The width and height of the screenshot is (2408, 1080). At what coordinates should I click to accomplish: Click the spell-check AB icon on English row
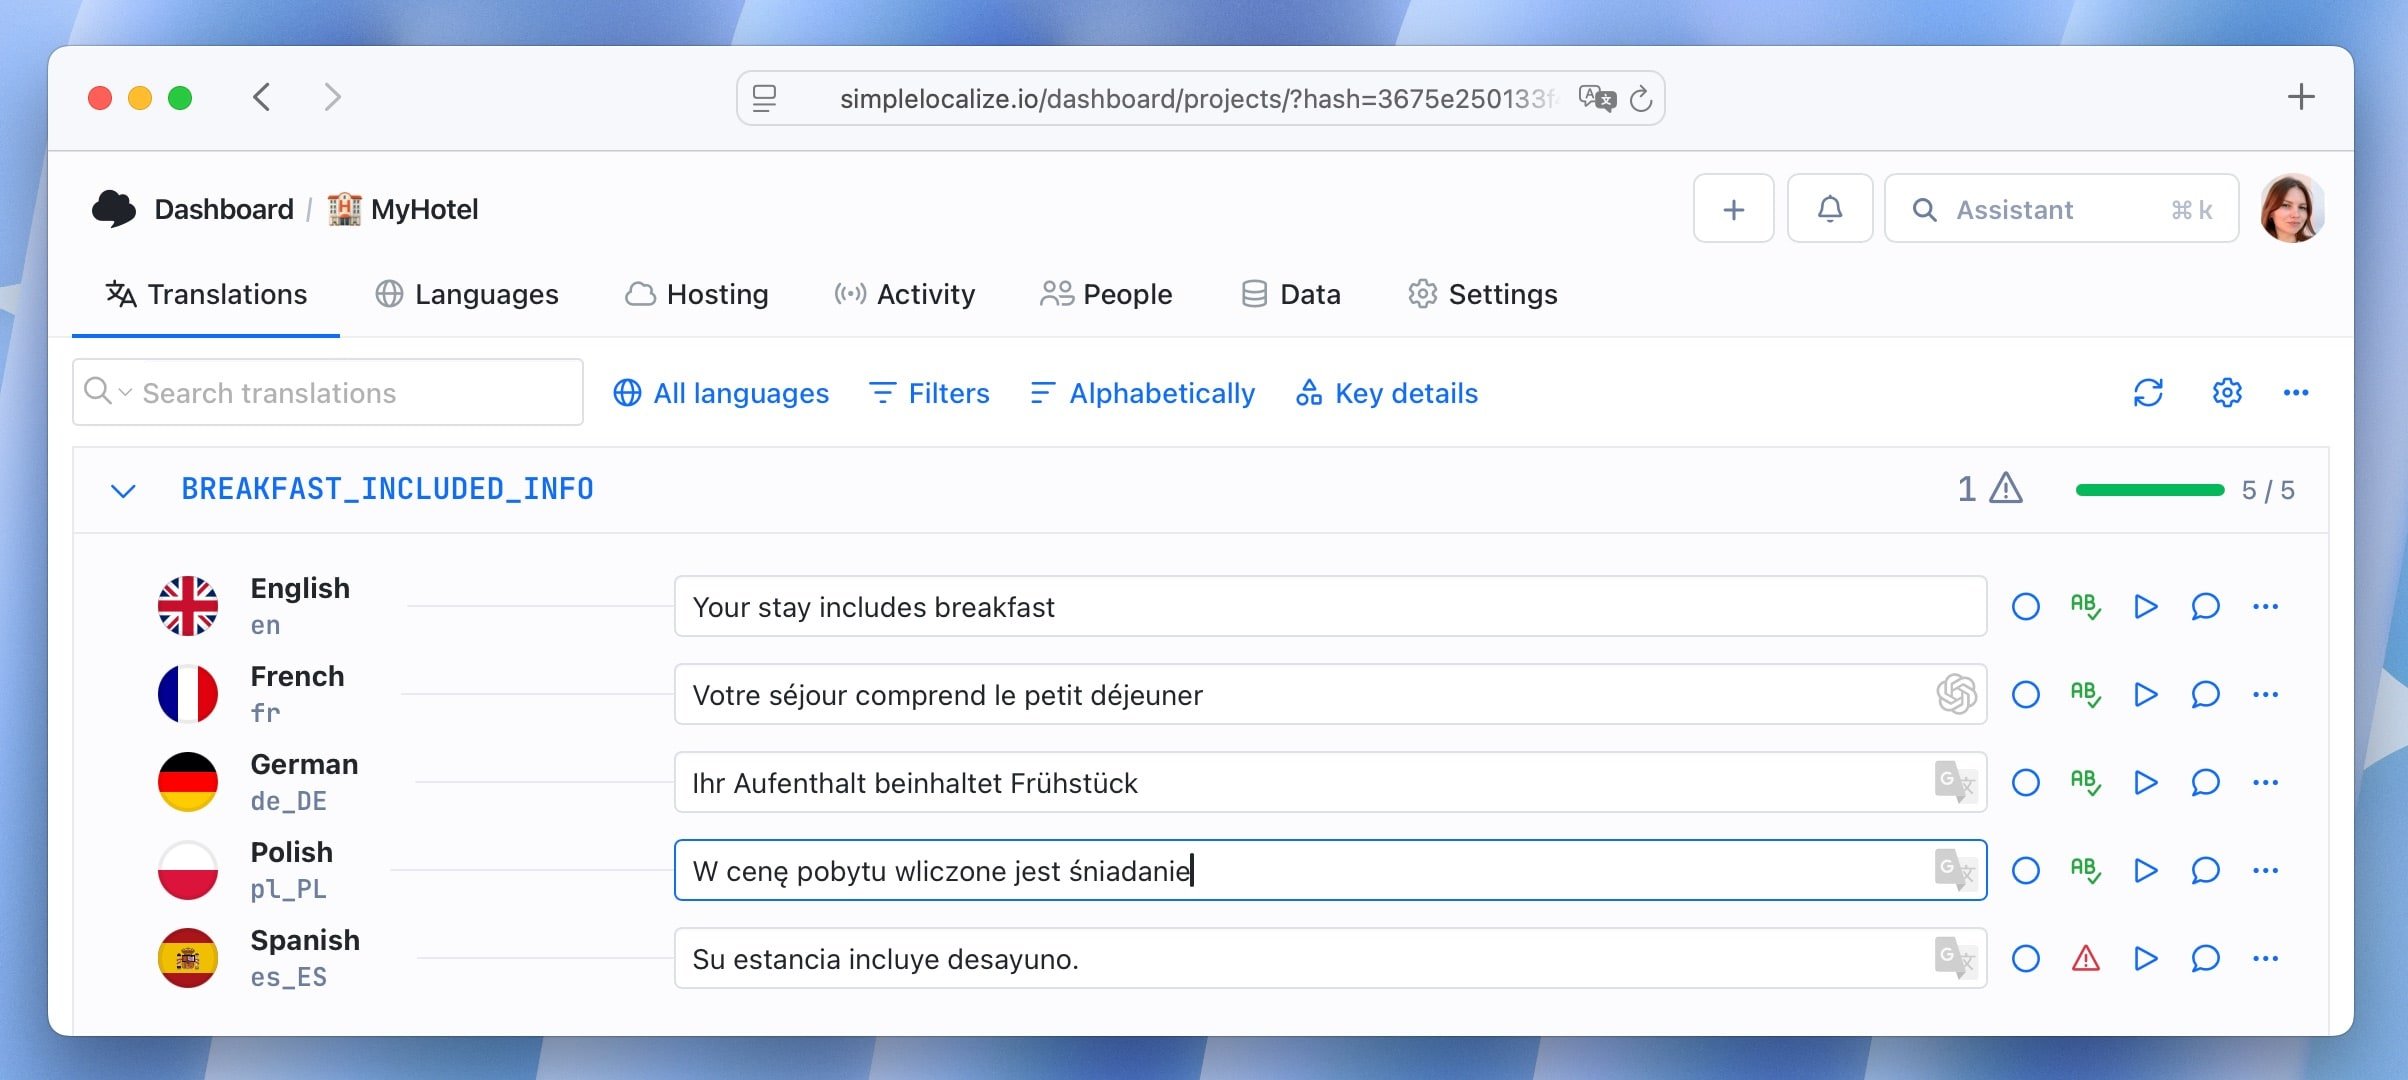click(x=2085, y=607)
